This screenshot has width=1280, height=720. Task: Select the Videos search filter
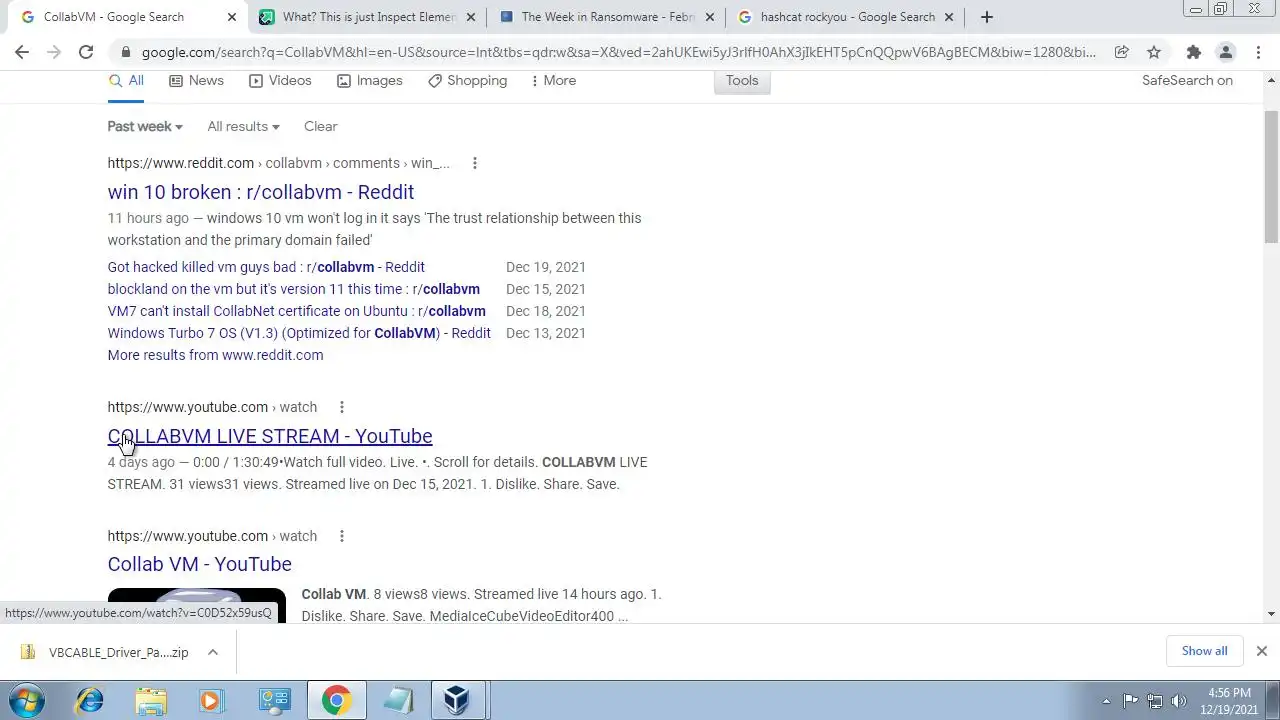280,80
